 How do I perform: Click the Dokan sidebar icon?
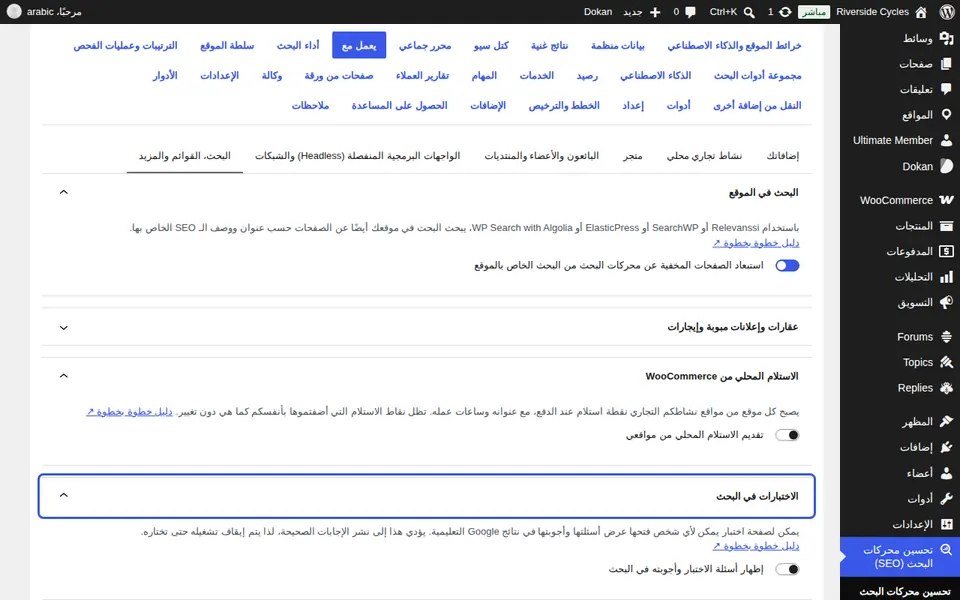point(946,166)
